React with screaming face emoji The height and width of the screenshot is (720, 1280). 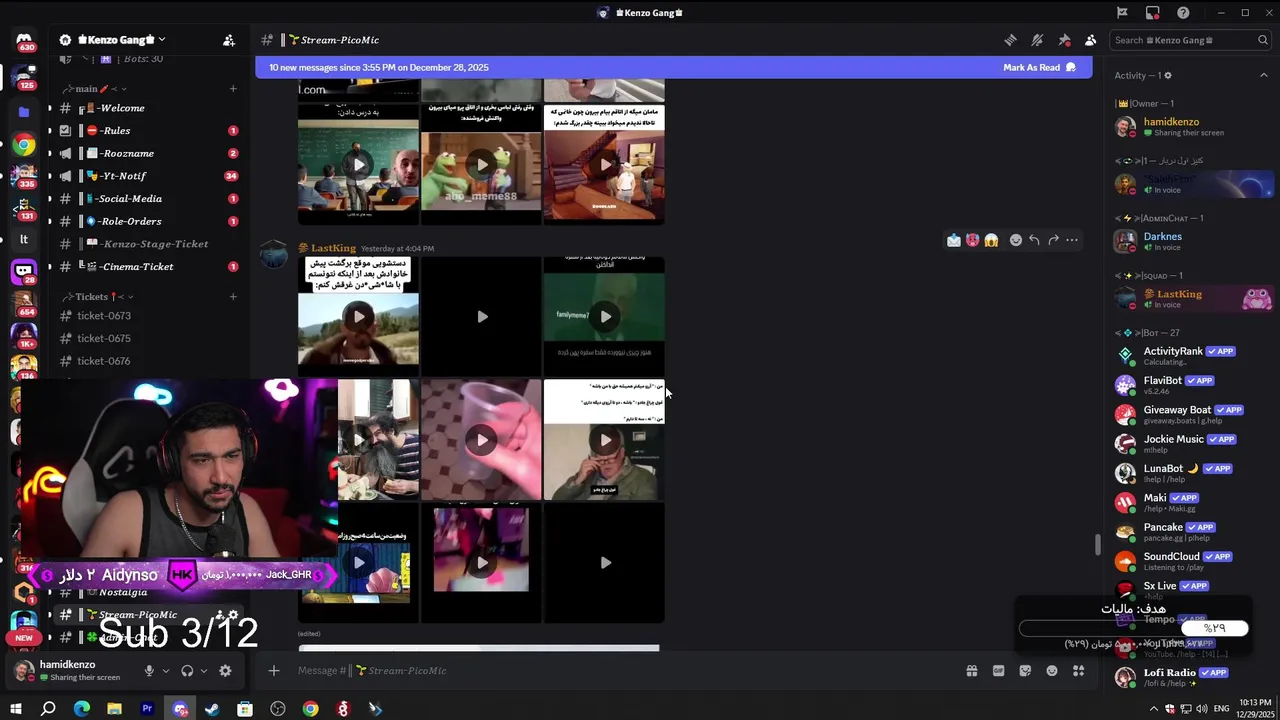tap(991, 240)
